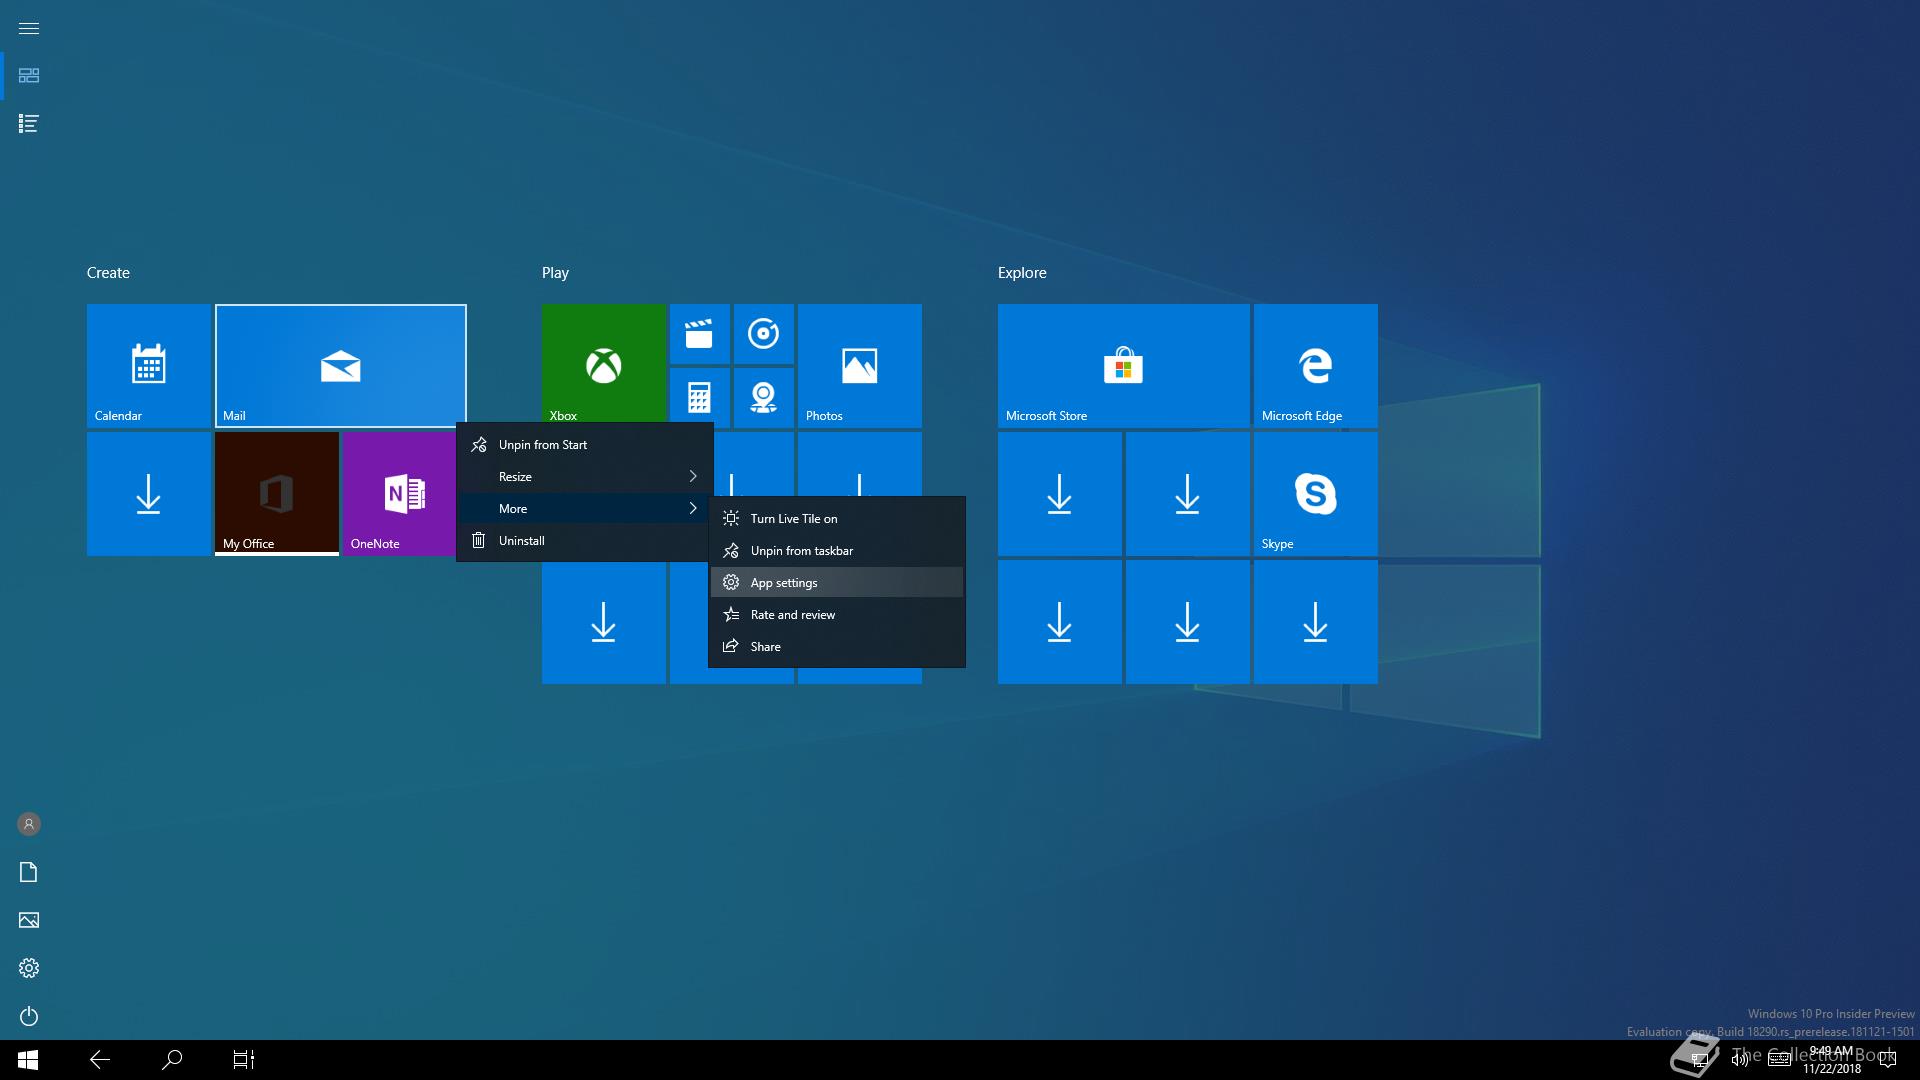Open the Camera webcam tile

pos(764,398)
